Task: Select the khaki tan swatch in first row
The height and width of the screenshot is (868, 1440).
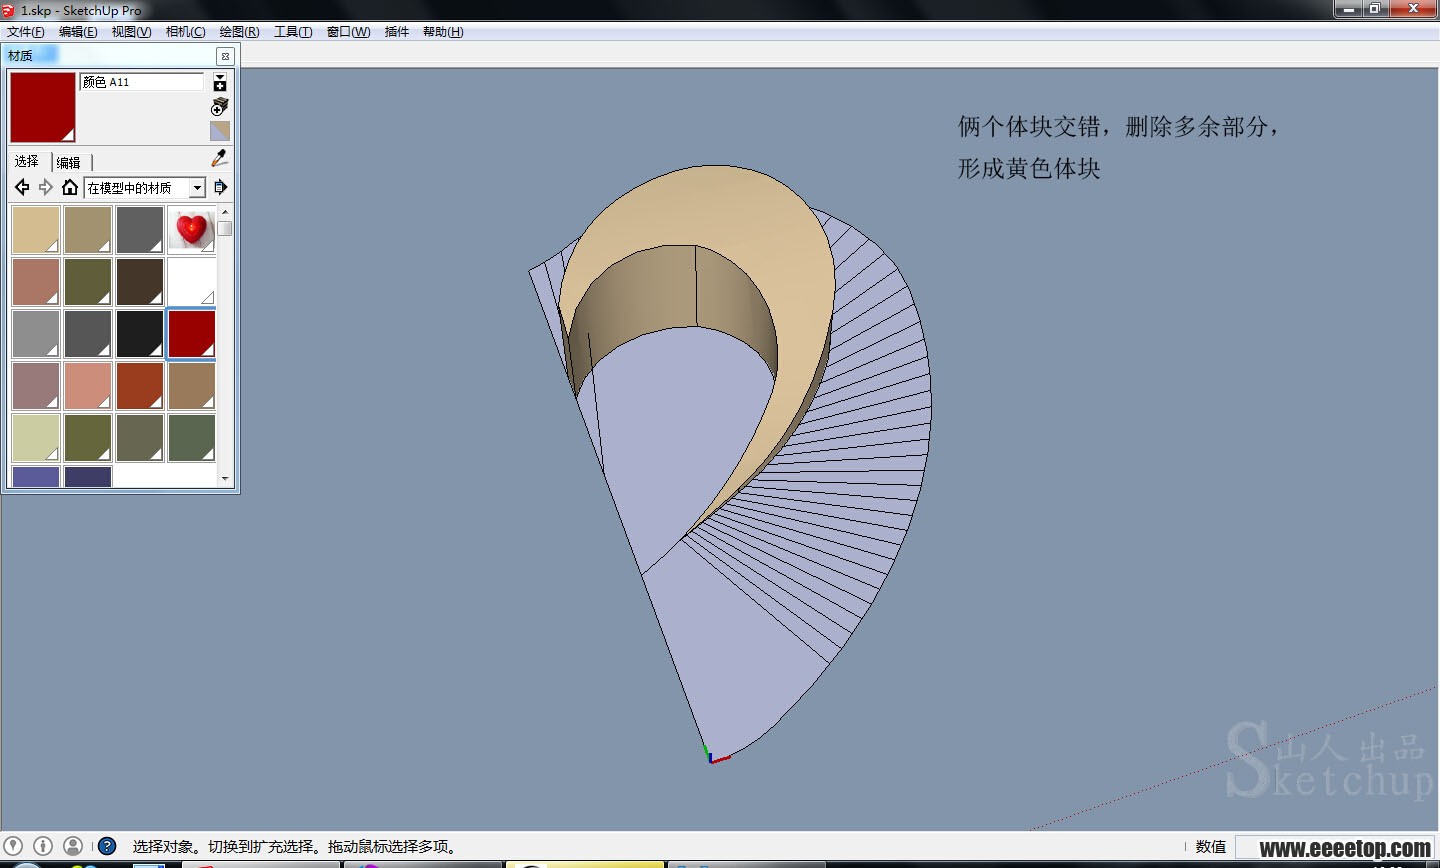Action: (88, 230)
